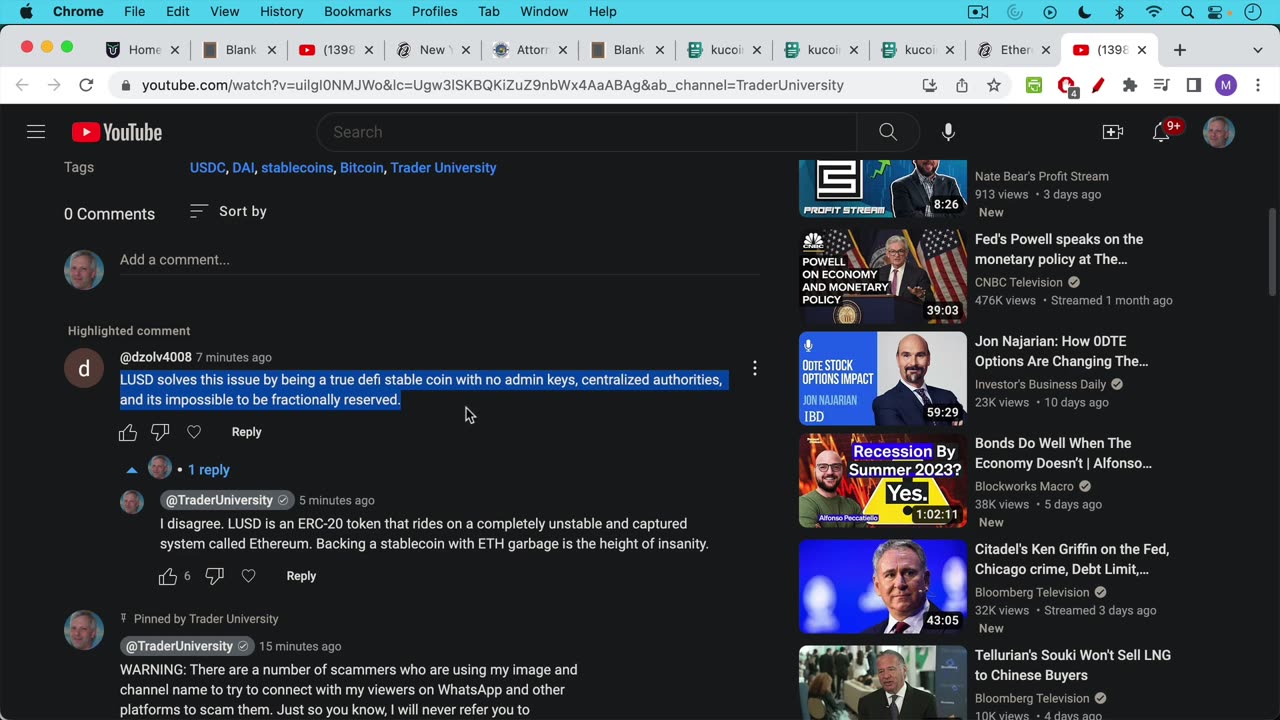Open the Create video camera icon
Viewport: 1280px width, 720px height.
point(1113,132)
